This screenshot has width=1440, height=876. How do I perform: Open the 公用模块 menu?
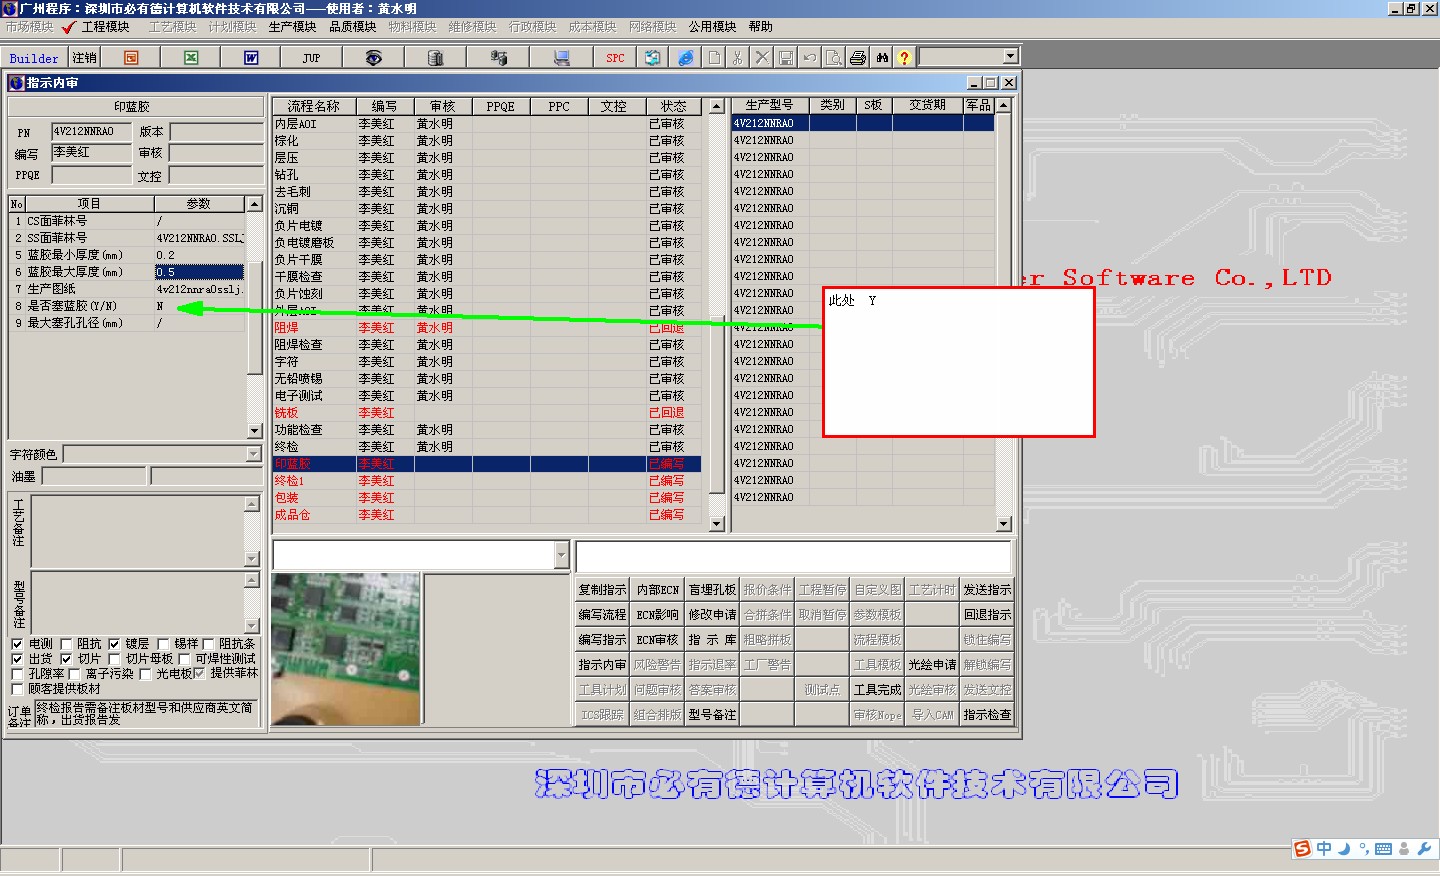(x=712, y=27)
